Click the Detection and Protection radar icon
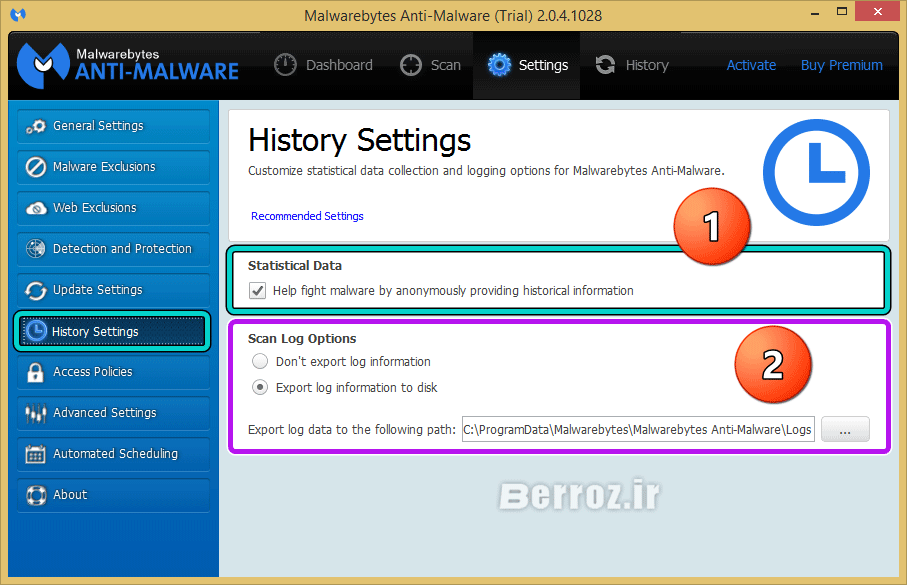 pyautogui.click(x=36, y=249)
